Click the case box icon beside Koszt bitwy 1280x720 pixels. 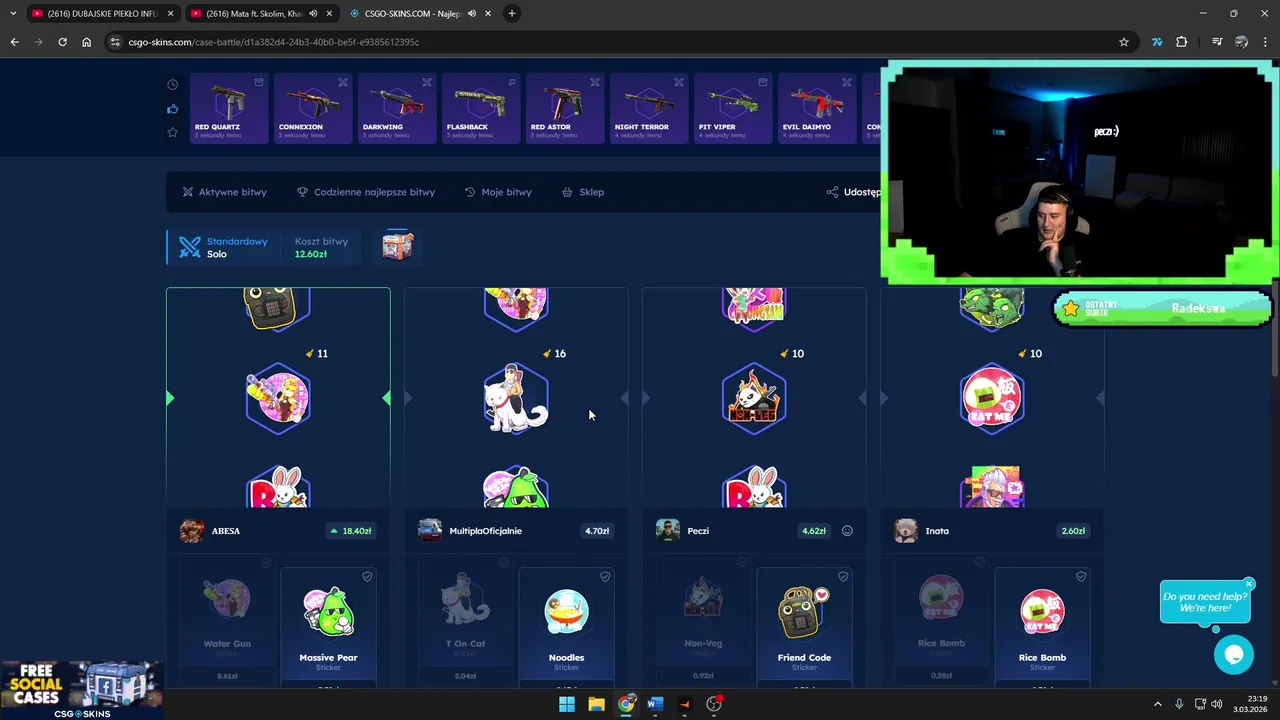coord(397,246)
